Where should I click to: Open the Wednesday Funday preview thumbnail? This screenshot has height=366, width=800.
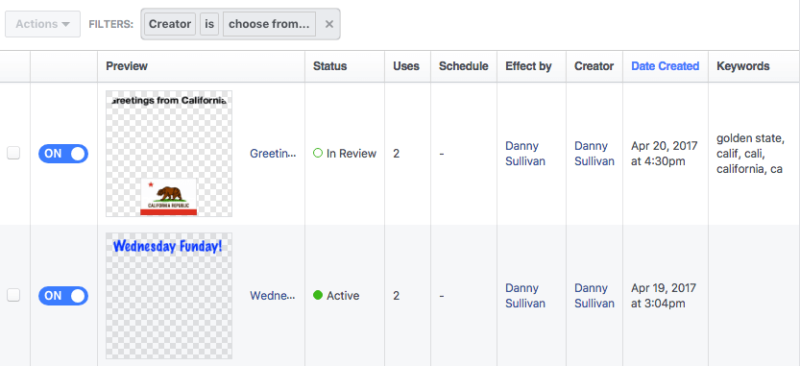click(169, 296)
